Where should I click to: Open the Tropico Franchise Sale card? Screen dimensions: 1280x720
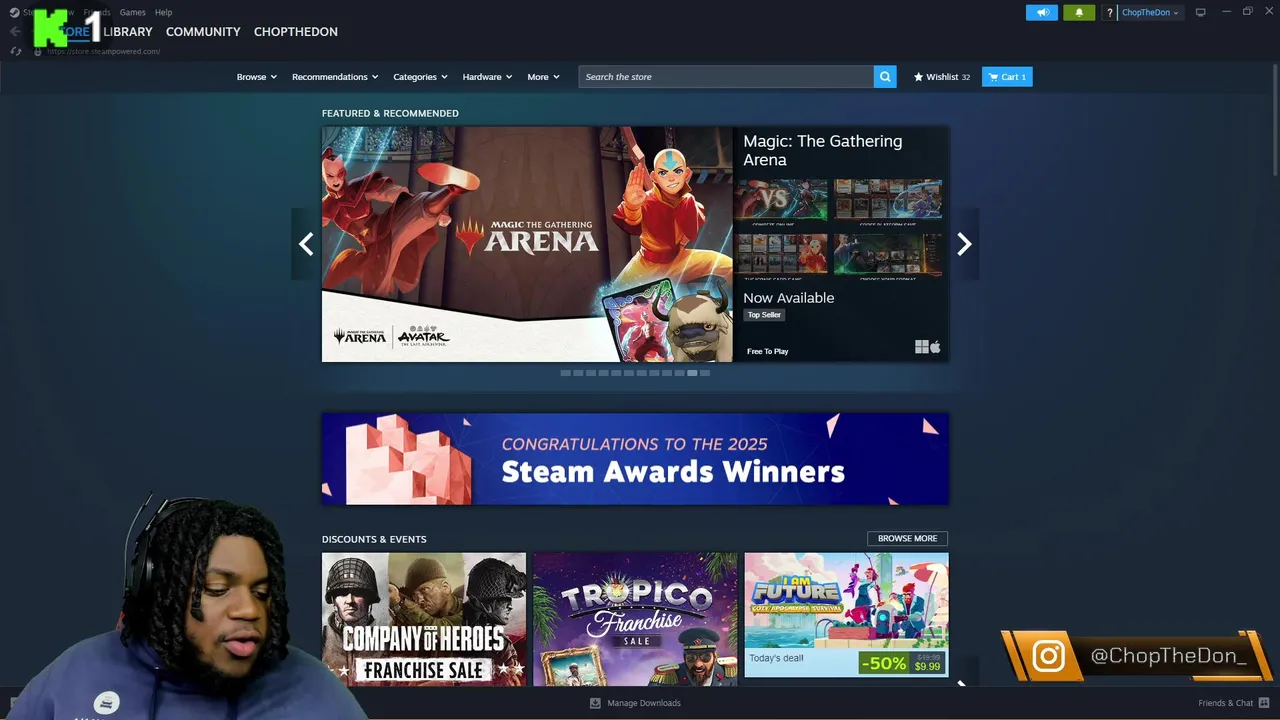[635, 619]
